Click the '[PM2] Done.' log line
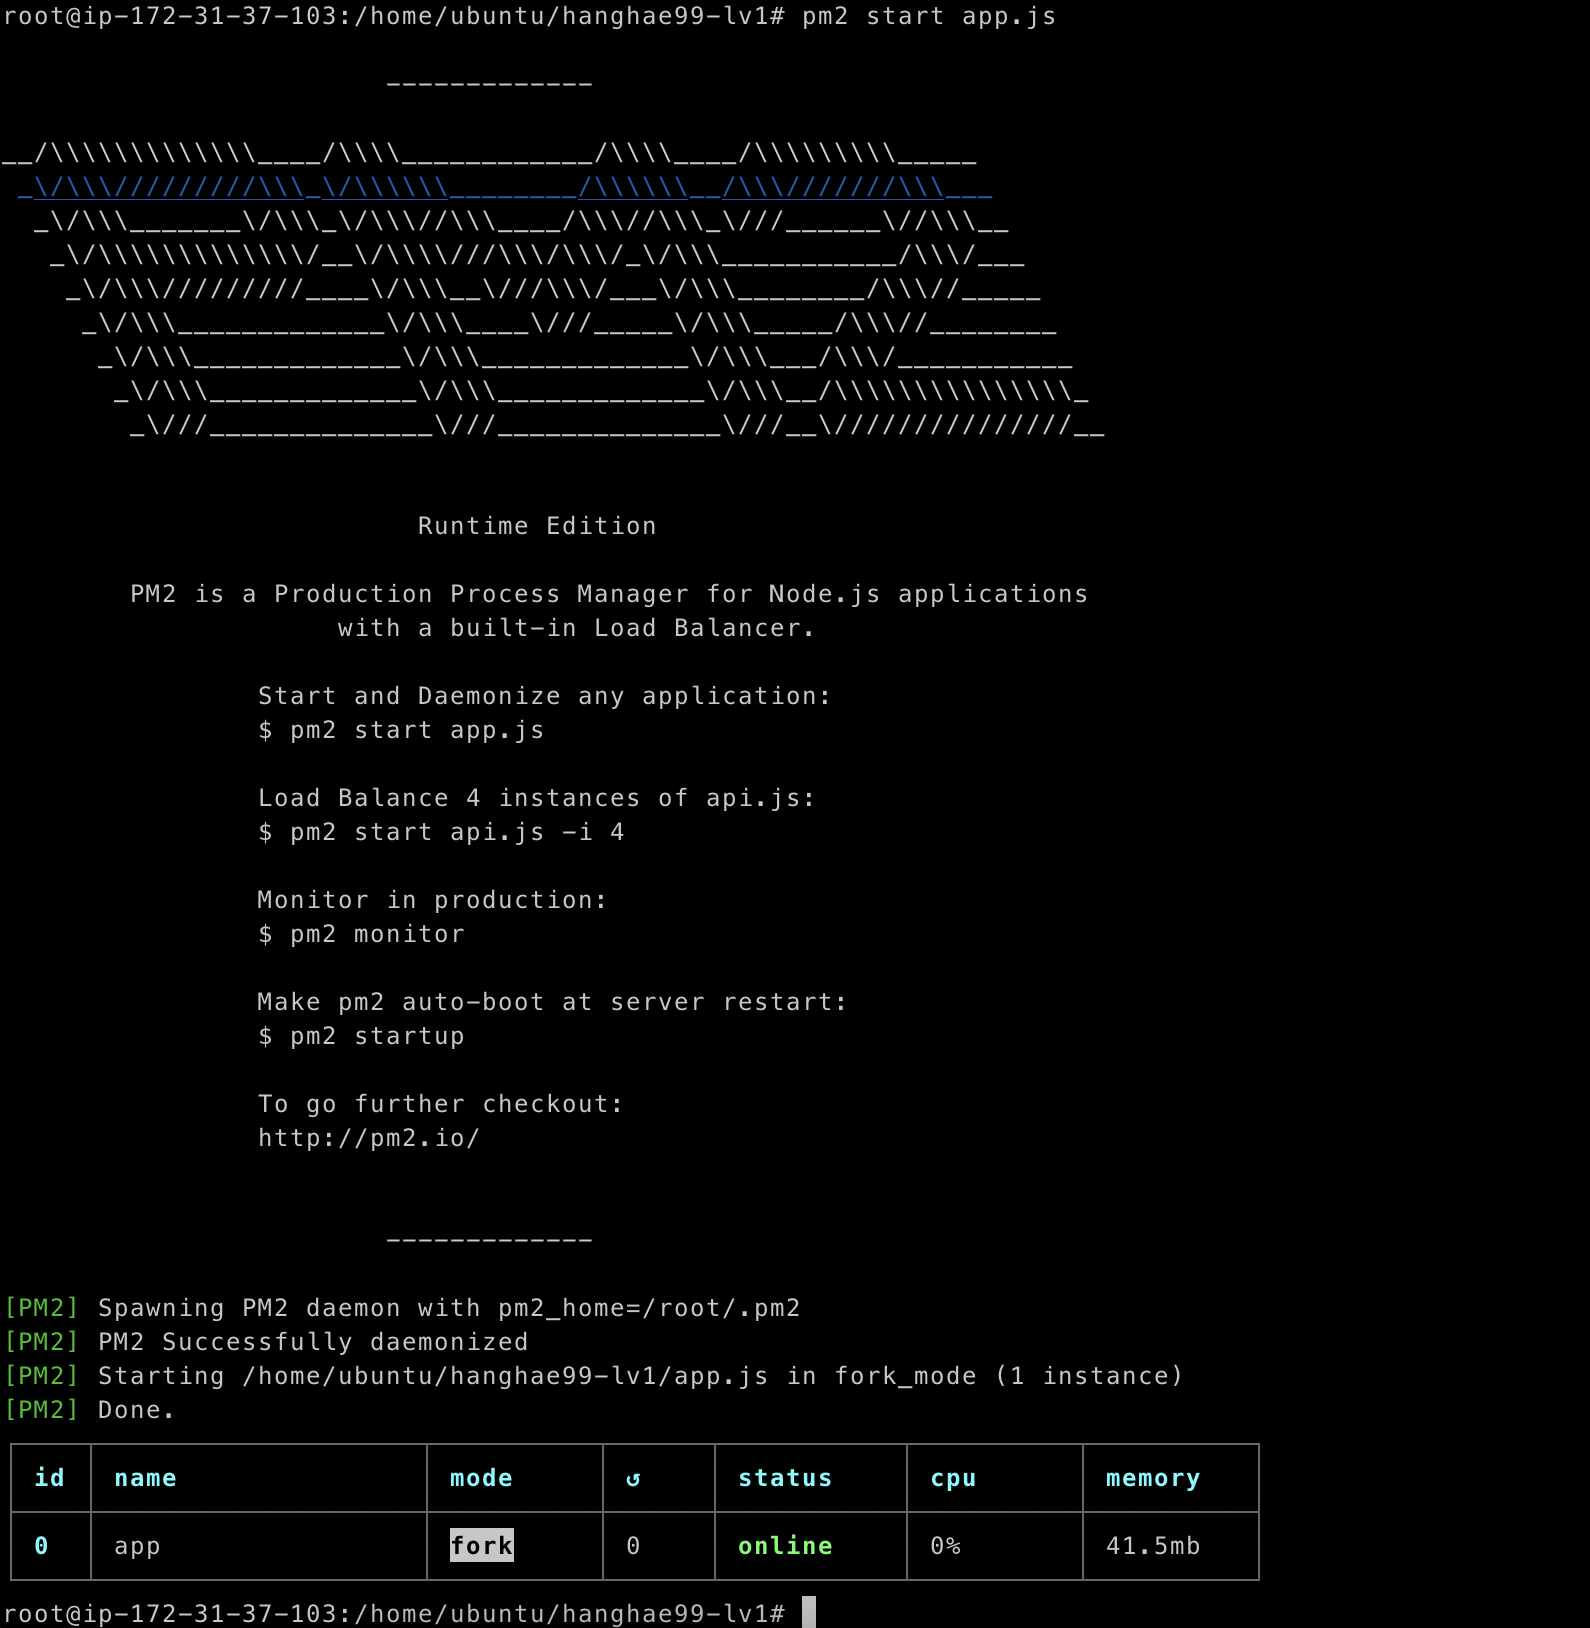 90,1410
